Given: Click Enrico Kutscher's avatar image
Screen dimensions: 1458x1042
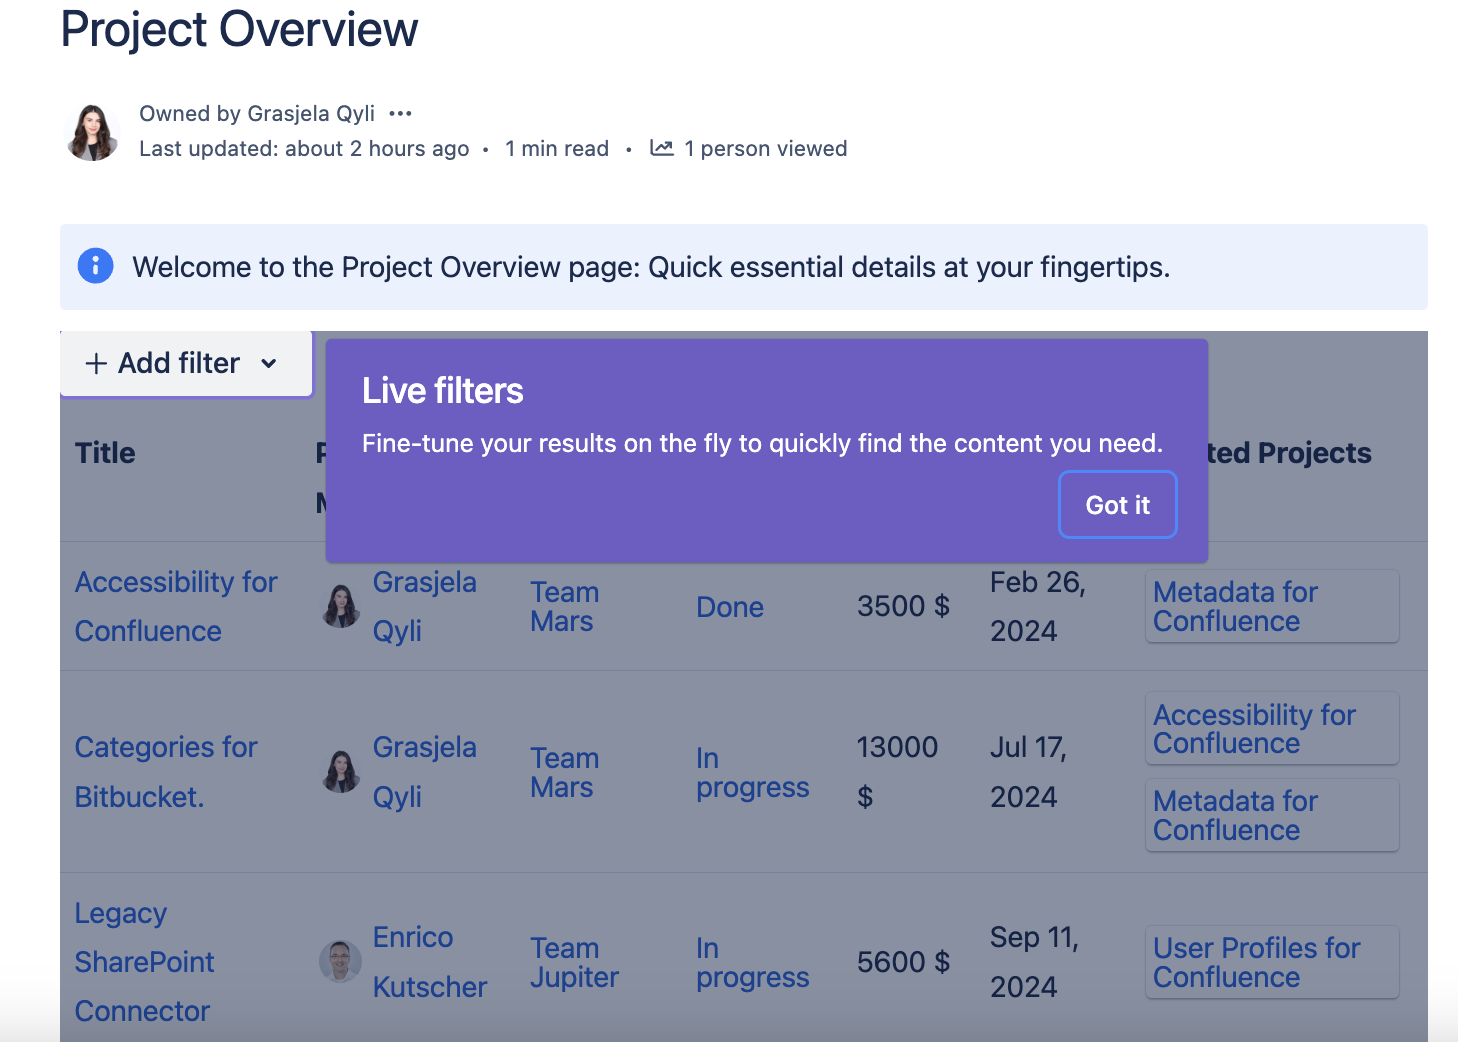Looking at the screenshot, I should [x=341, y=962].
